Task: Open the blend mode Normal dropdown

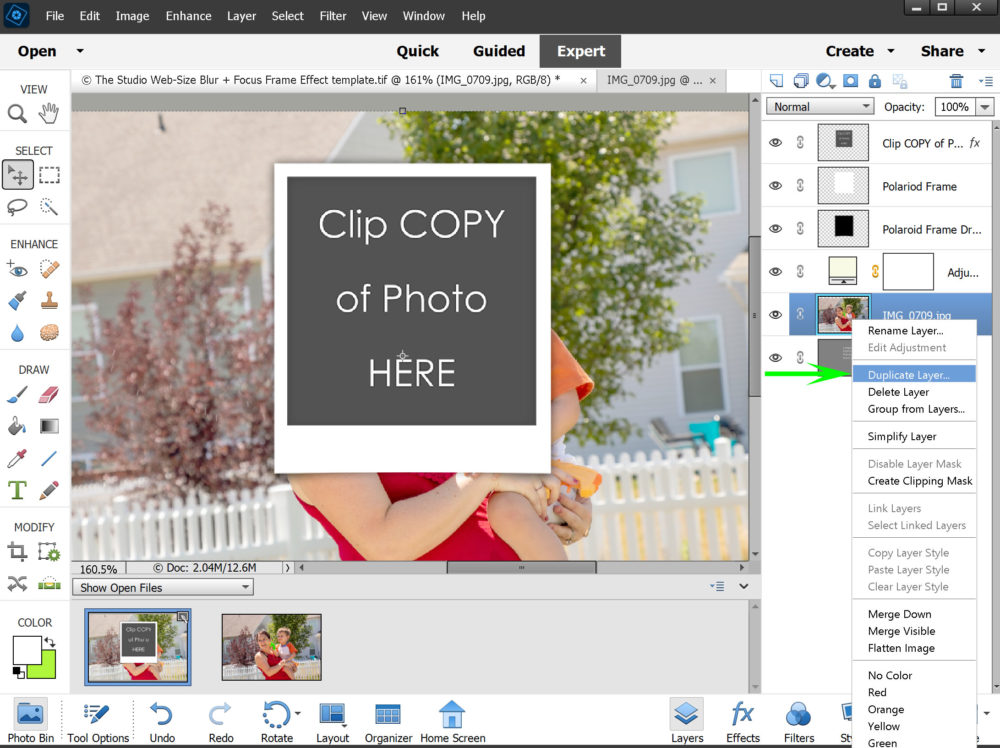Action: click(x=820, y=106)
